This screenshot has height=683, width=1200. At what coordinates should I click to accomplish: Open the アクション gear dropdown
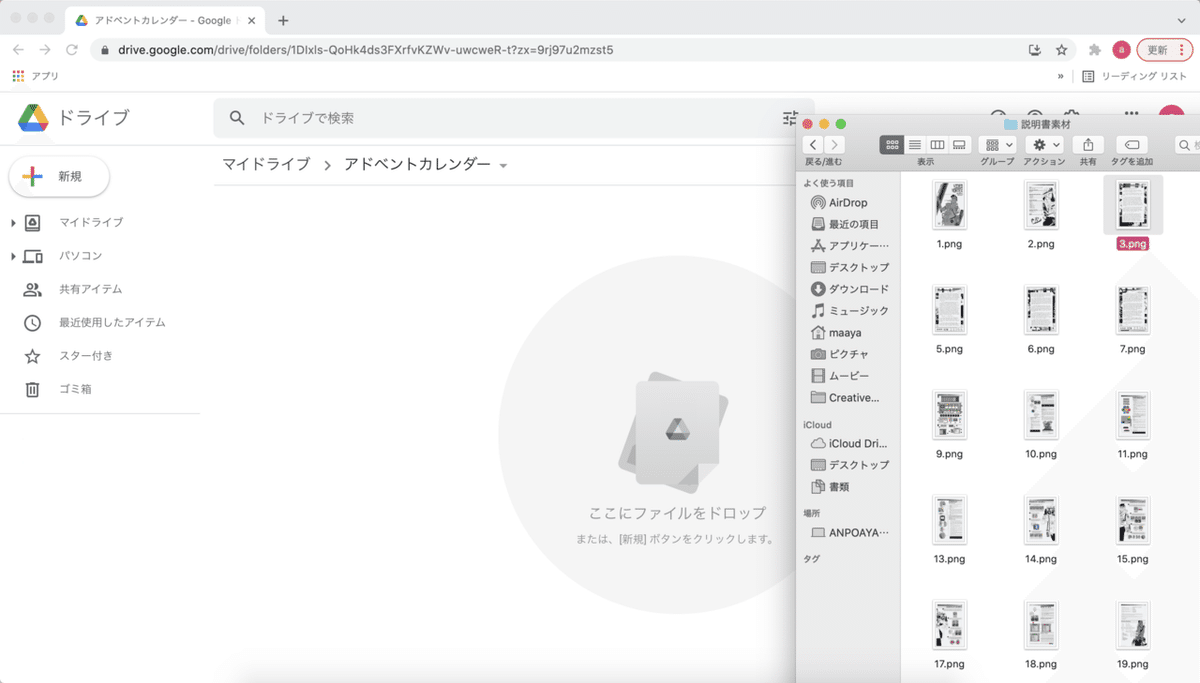(1045, 143)
